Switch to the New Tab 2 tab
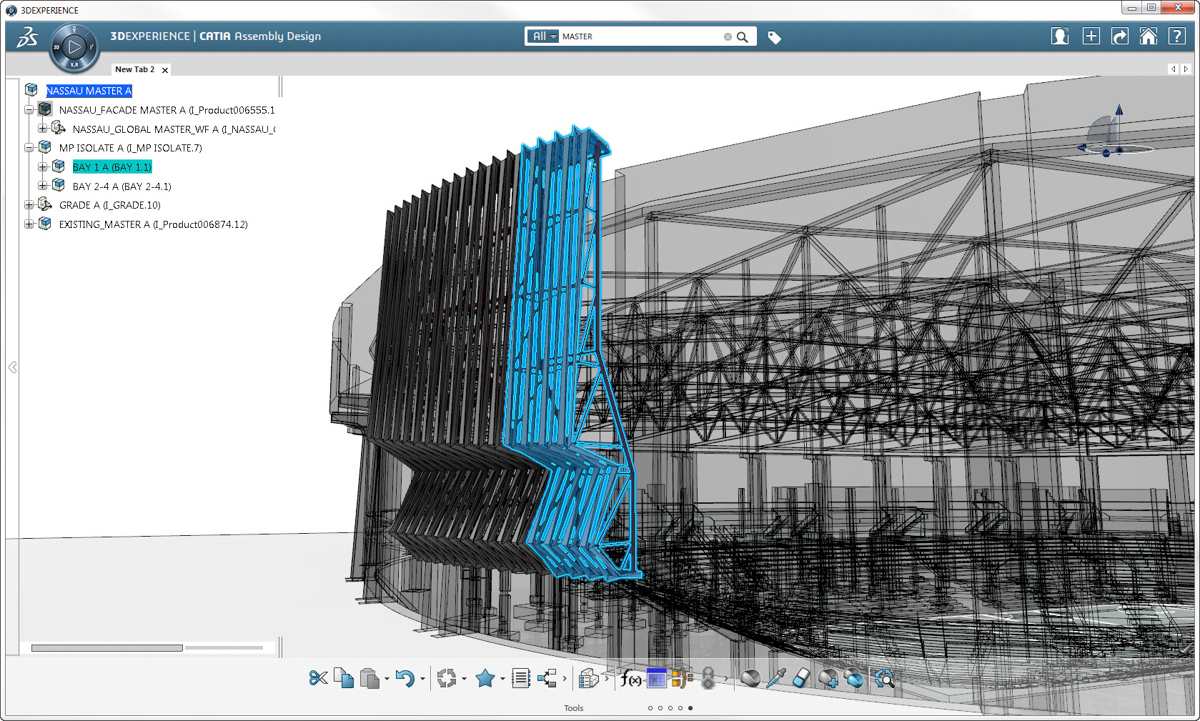This screenshot has width=1200, height=721. [x=135, y=70]
